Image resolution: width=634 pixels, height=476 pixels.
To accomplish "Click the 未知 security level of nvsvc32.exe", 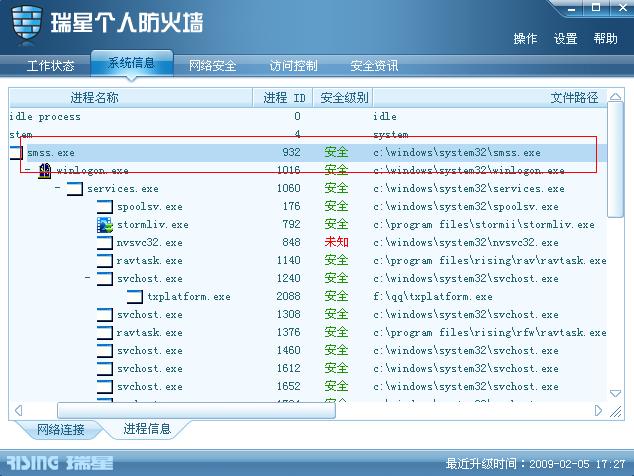I will point(336,242).
